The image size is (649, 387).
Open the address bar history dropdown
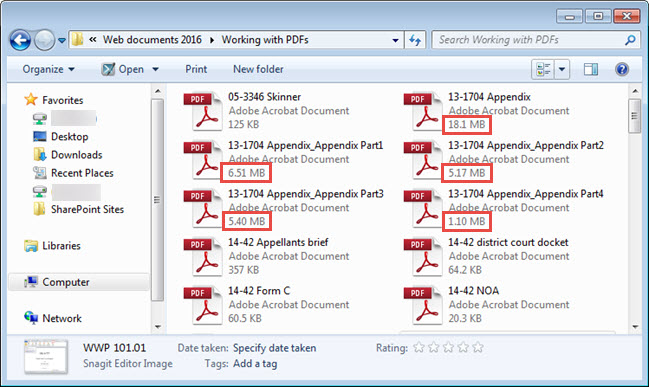tap(395, 40)
